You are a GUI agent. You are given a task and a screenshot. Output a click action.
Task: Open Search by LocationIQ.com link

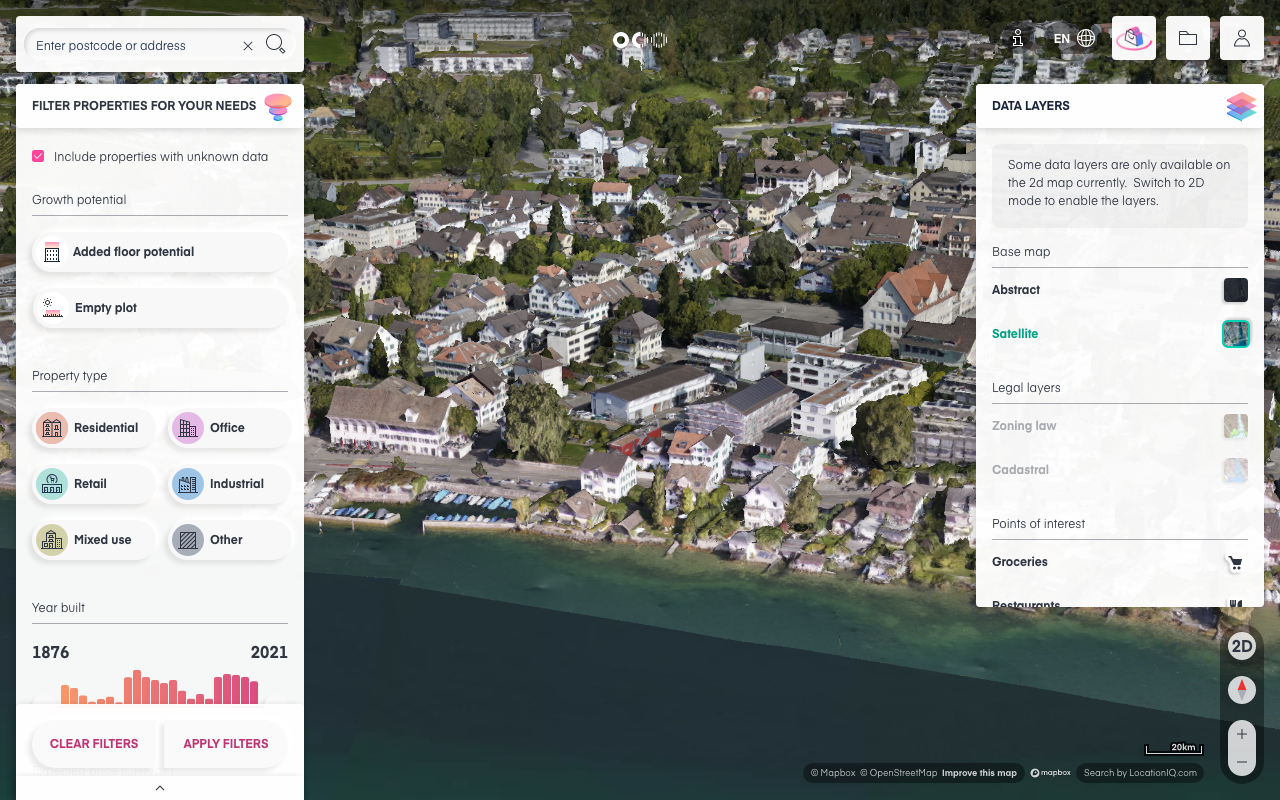(1140, 773)
